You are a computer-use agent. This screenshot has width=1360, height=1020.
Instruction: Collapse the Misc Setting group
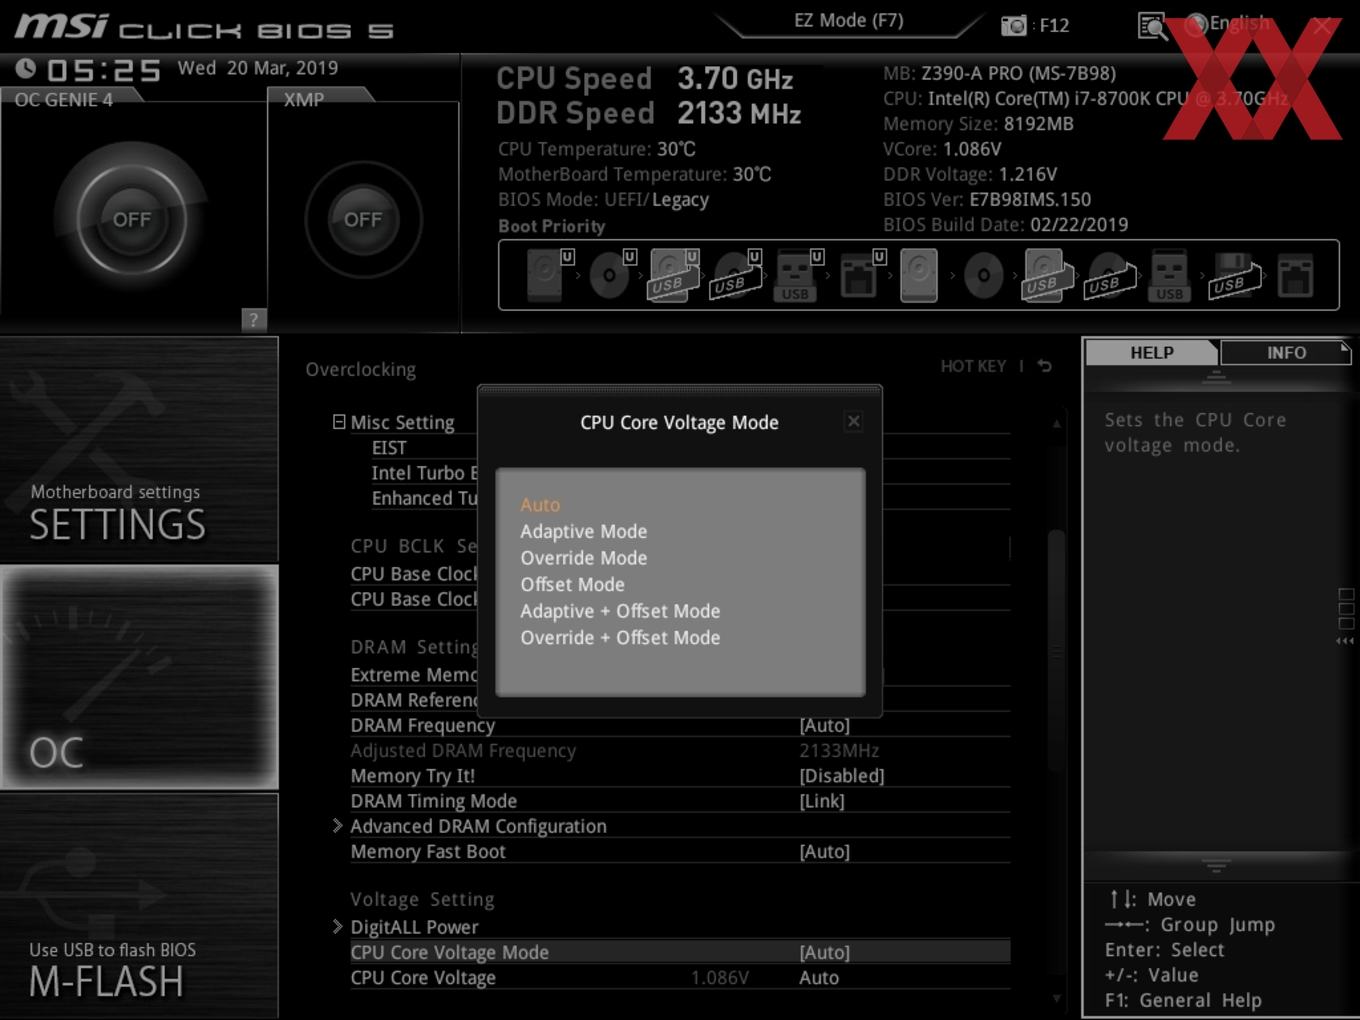point(339,422)
